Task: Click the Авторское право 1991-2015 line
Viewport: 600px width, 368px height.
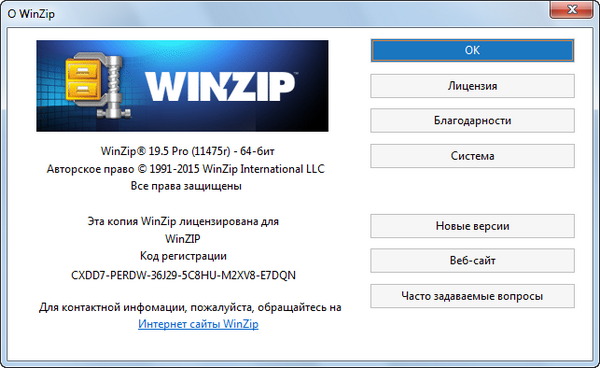Action: click(x=186, y=169)
